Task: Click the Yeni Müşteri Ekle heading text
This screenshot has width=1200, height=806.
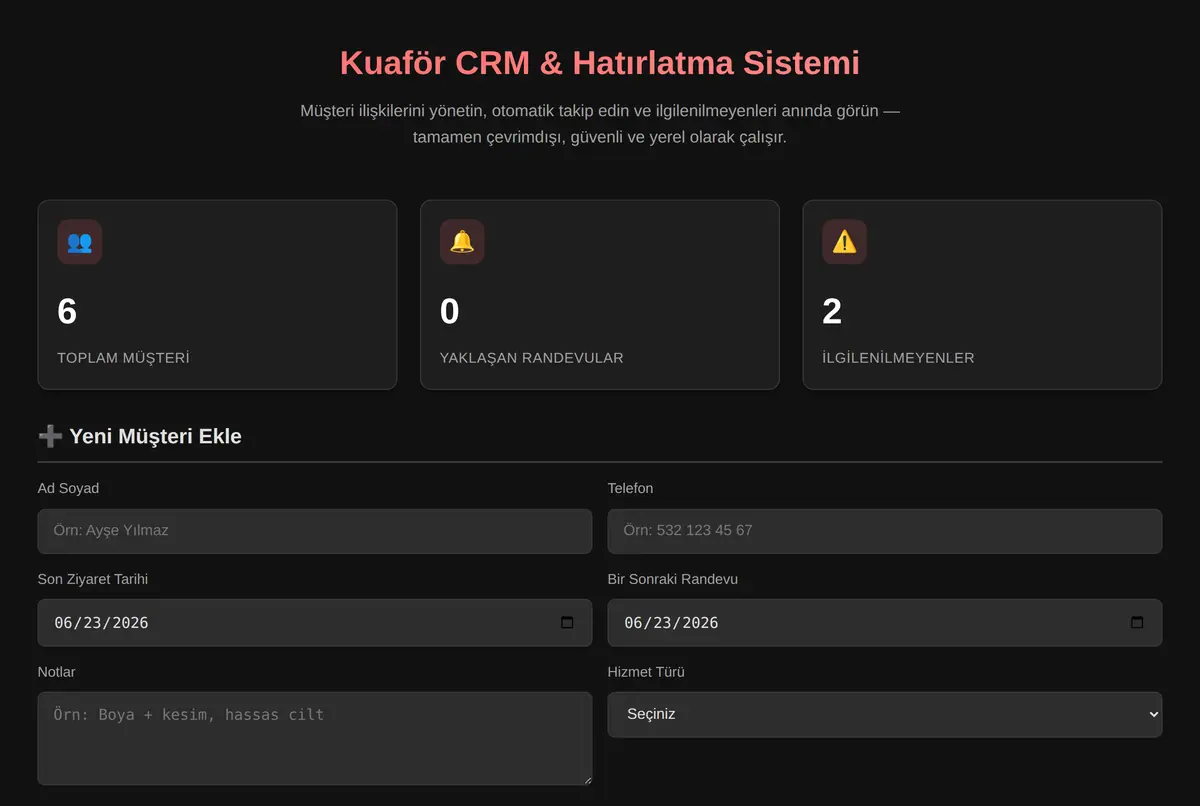Action: point(155,436)
